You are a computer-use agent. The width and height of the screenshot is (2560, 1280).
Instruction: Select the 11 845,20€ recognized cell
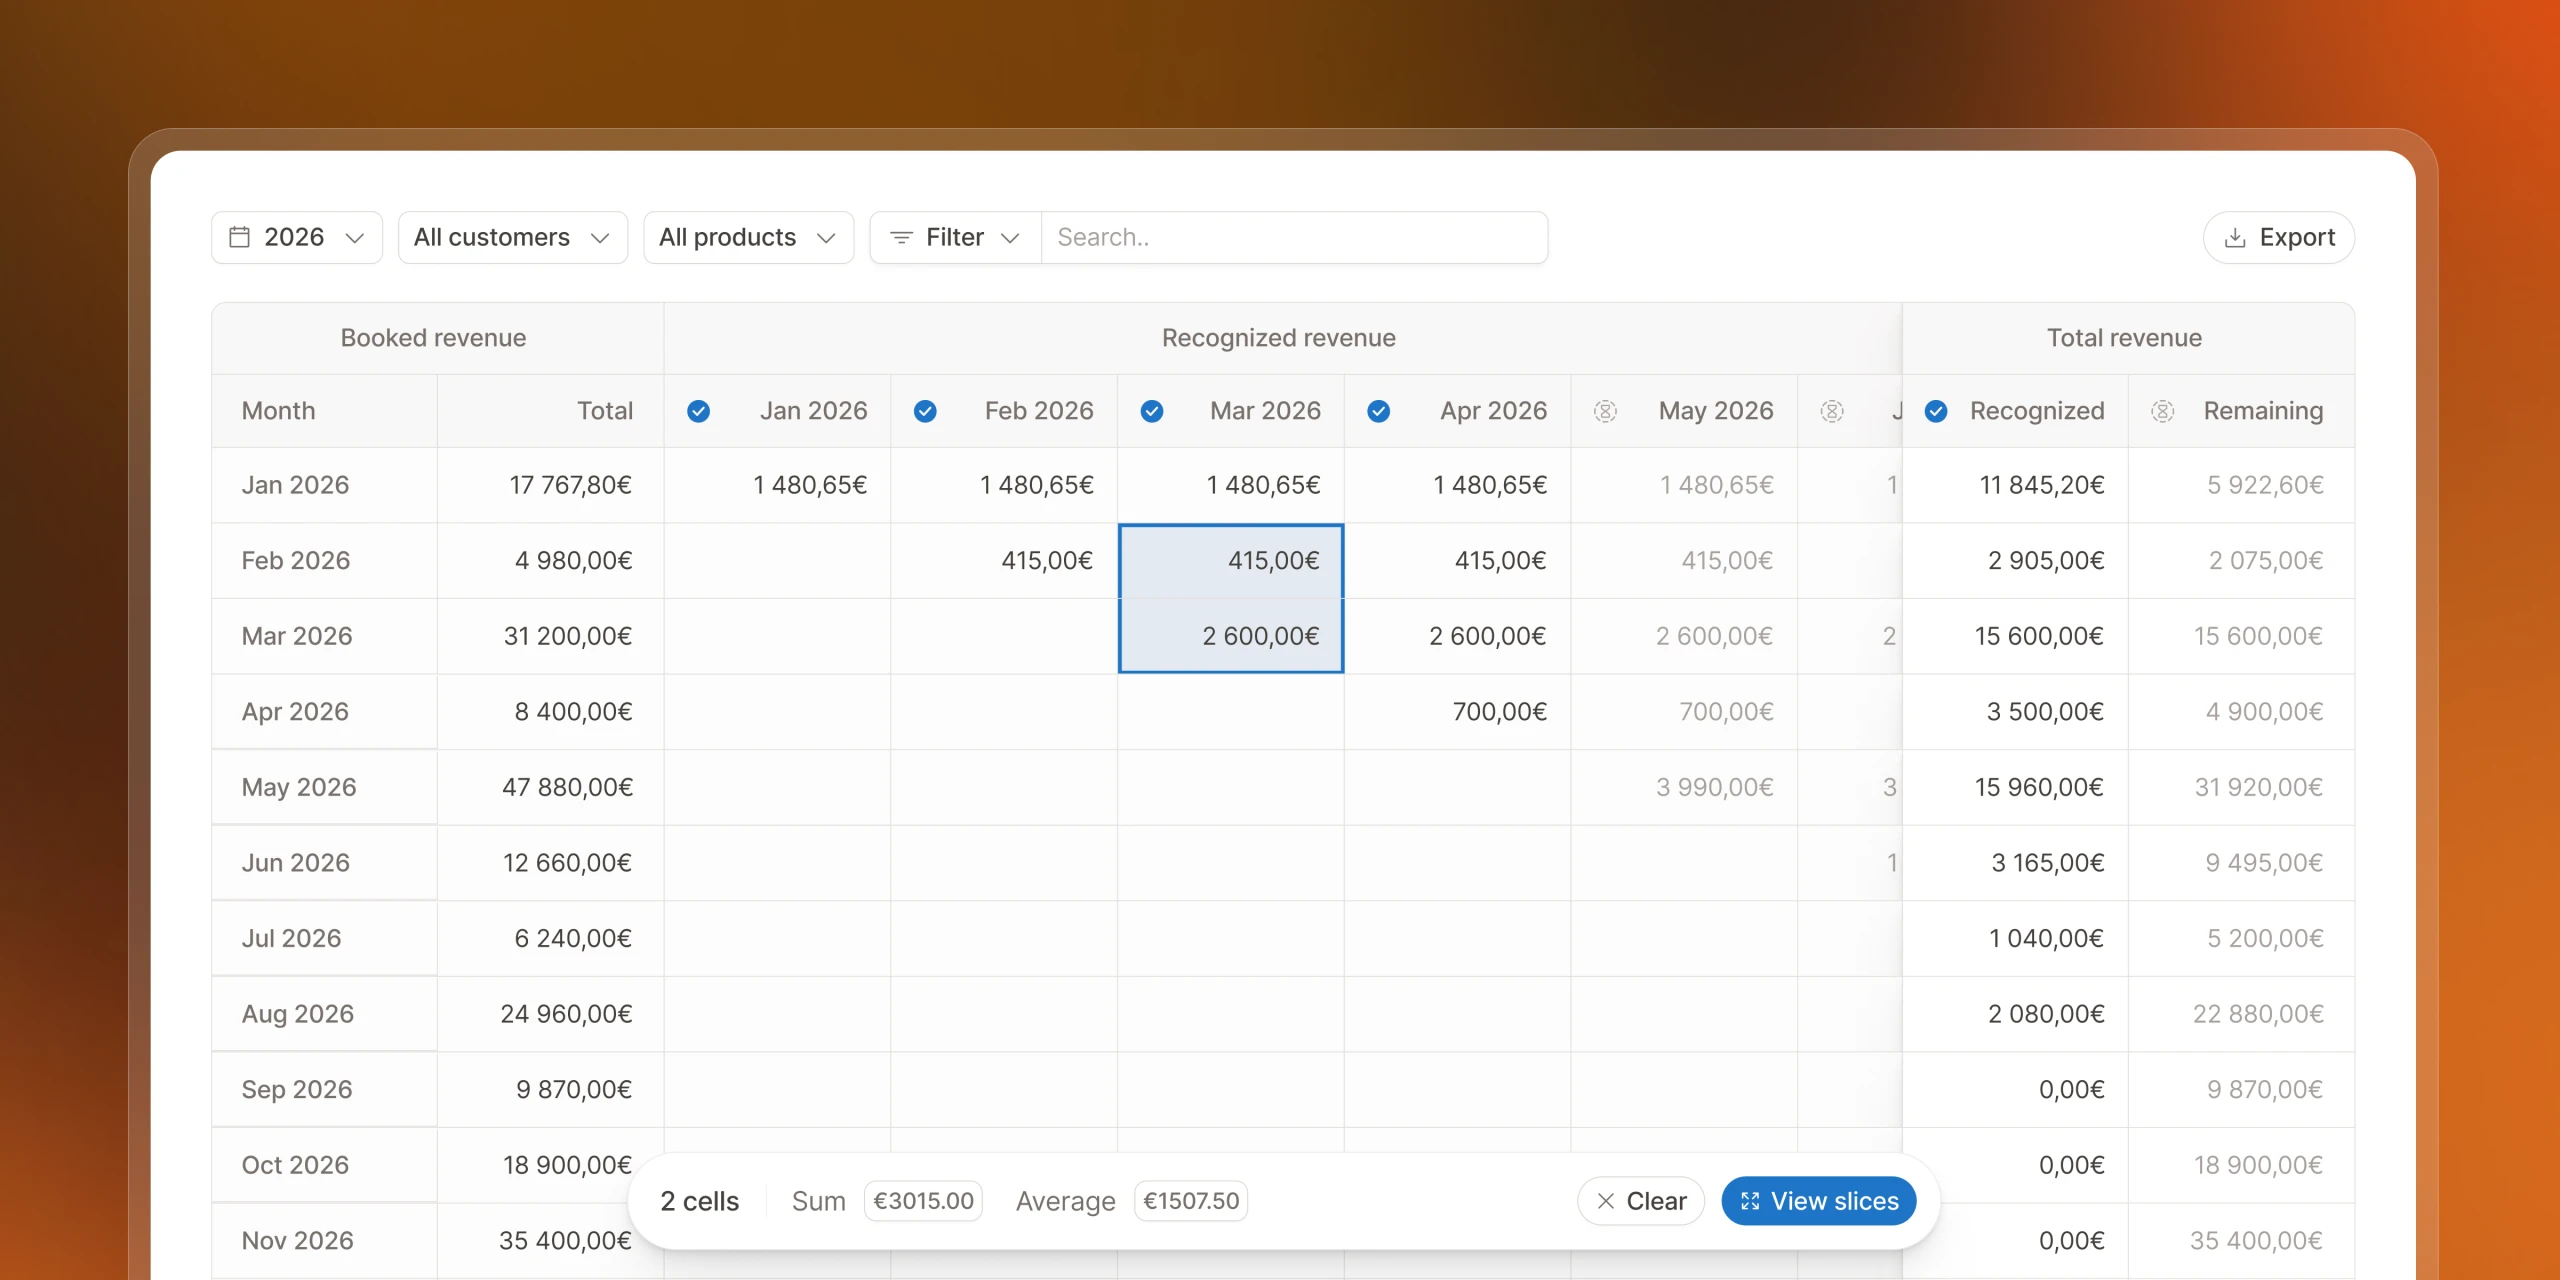[x=2016, y=485]
